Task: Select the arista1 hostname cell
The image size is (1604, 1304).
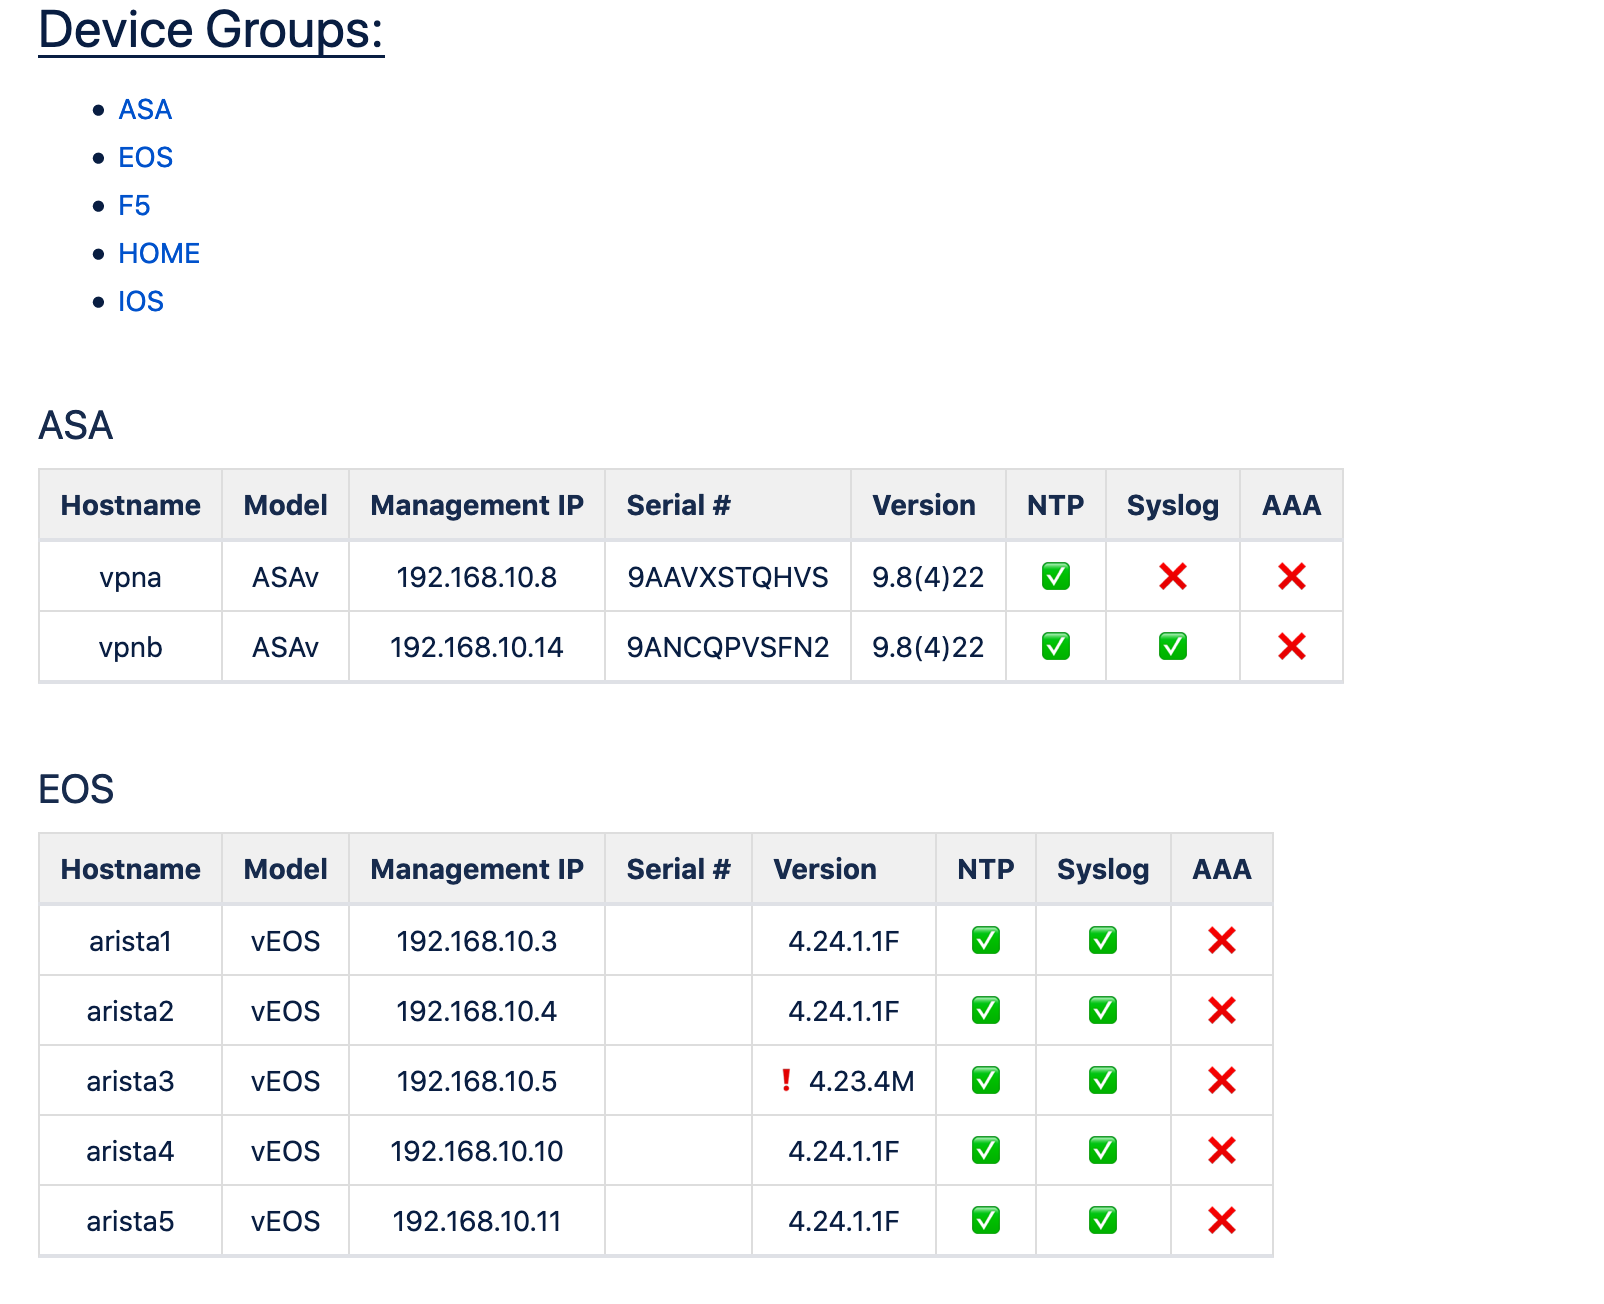Action: 131,941
